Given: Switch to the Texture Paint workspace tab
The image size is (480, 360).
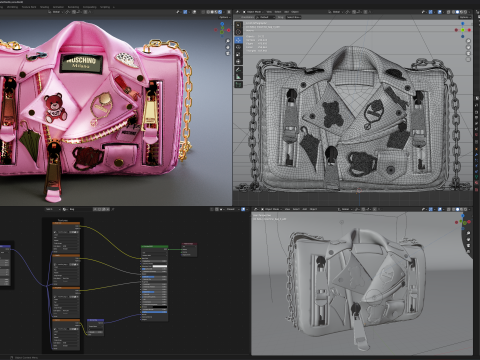Looking at the screenshot, I should (29, 7).
